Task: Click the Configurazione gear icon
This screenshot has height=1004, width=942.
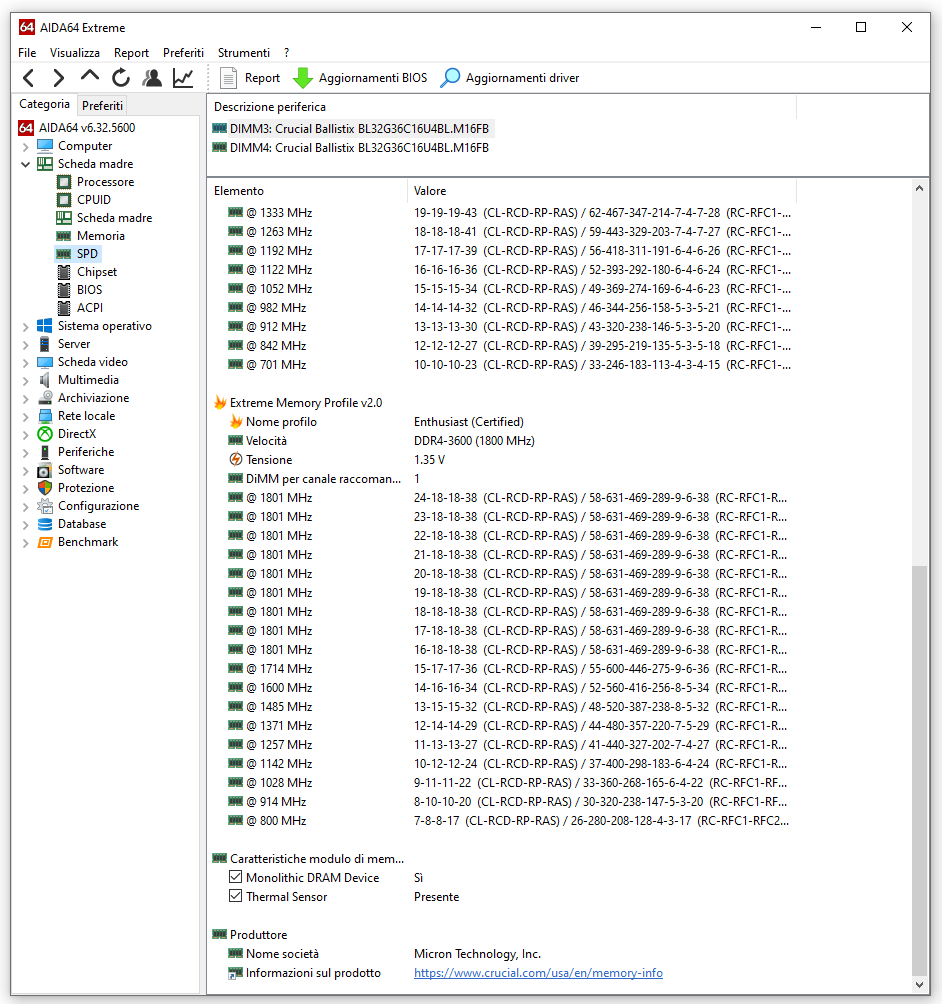Action: (45, 506)
